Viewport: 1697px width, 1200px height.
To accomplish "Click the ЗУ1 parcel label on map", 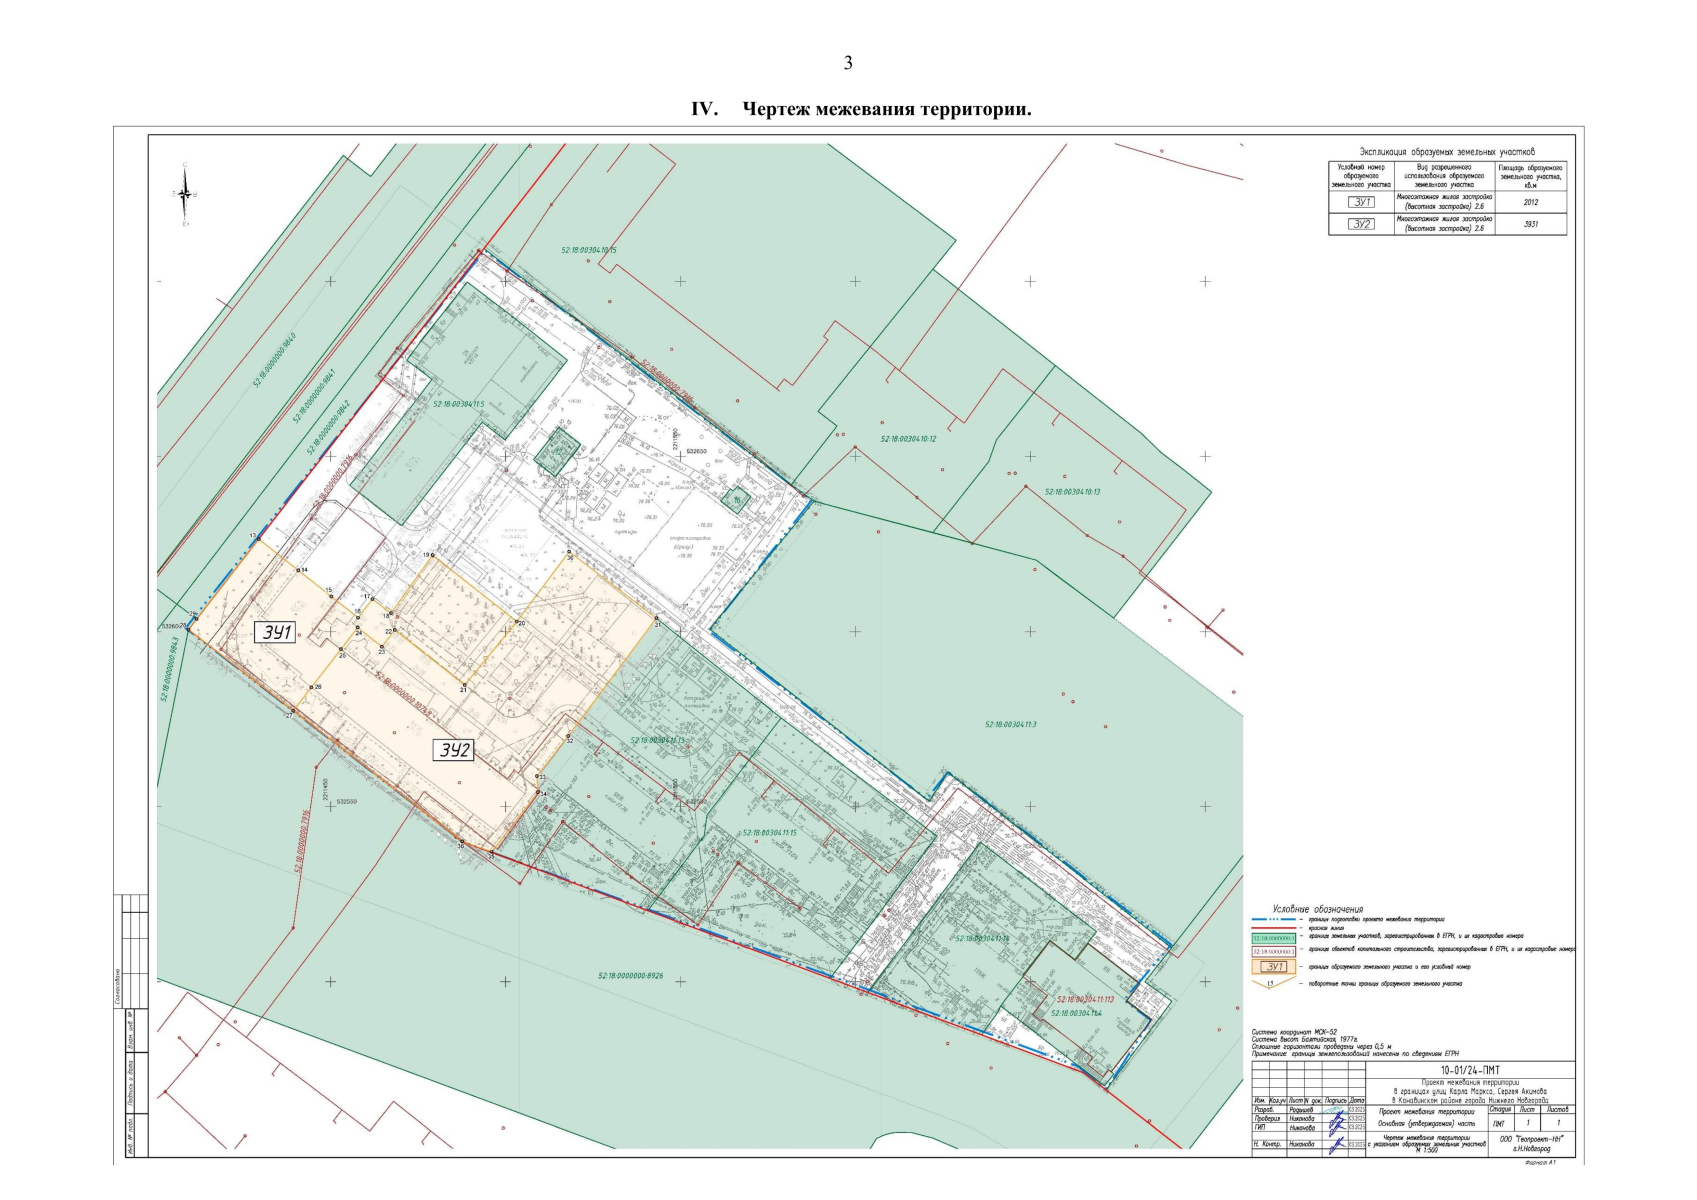I will (275, 632).
